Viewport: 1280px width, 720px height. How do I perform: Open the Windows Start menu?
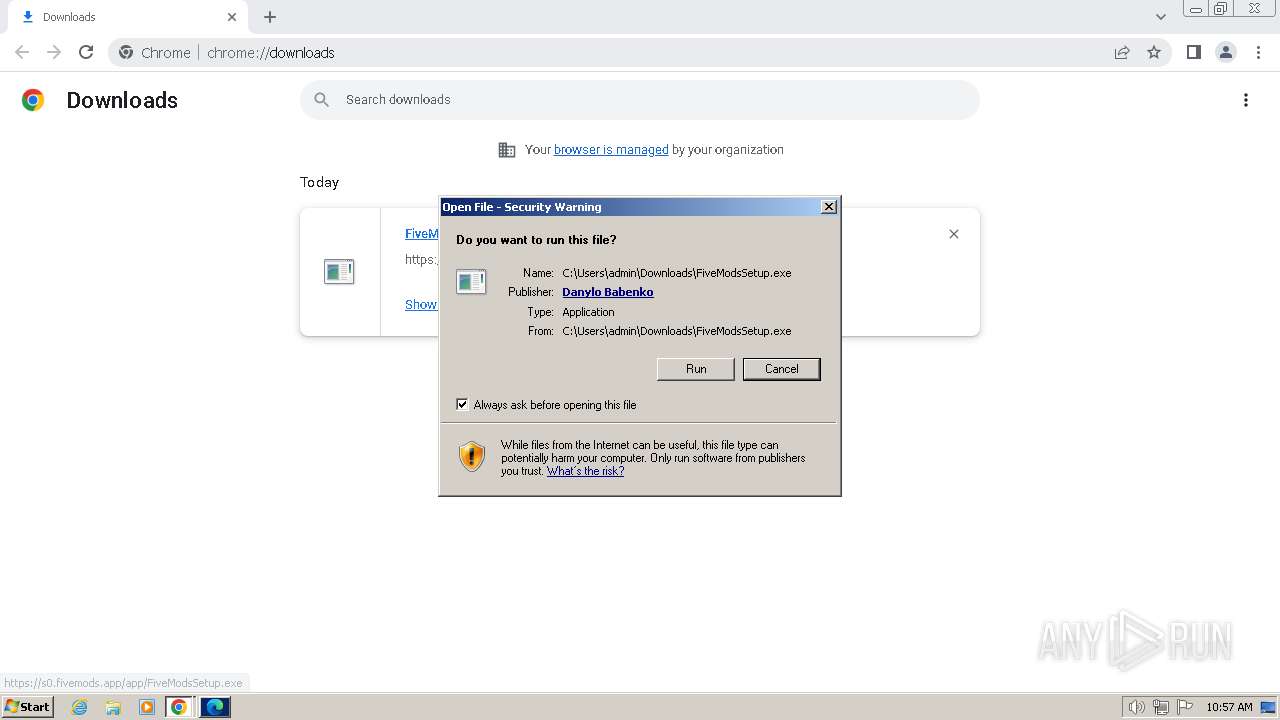pos(27,706)
